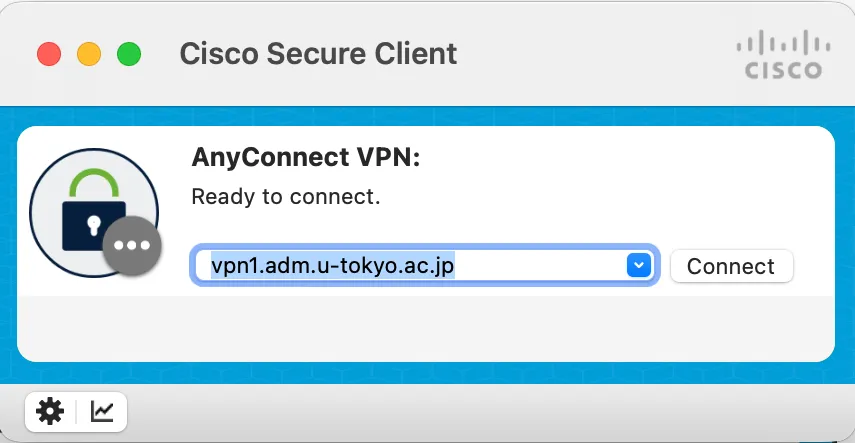
Task: Click the Cisco Secure Client window title
Action: pos(318,53)
